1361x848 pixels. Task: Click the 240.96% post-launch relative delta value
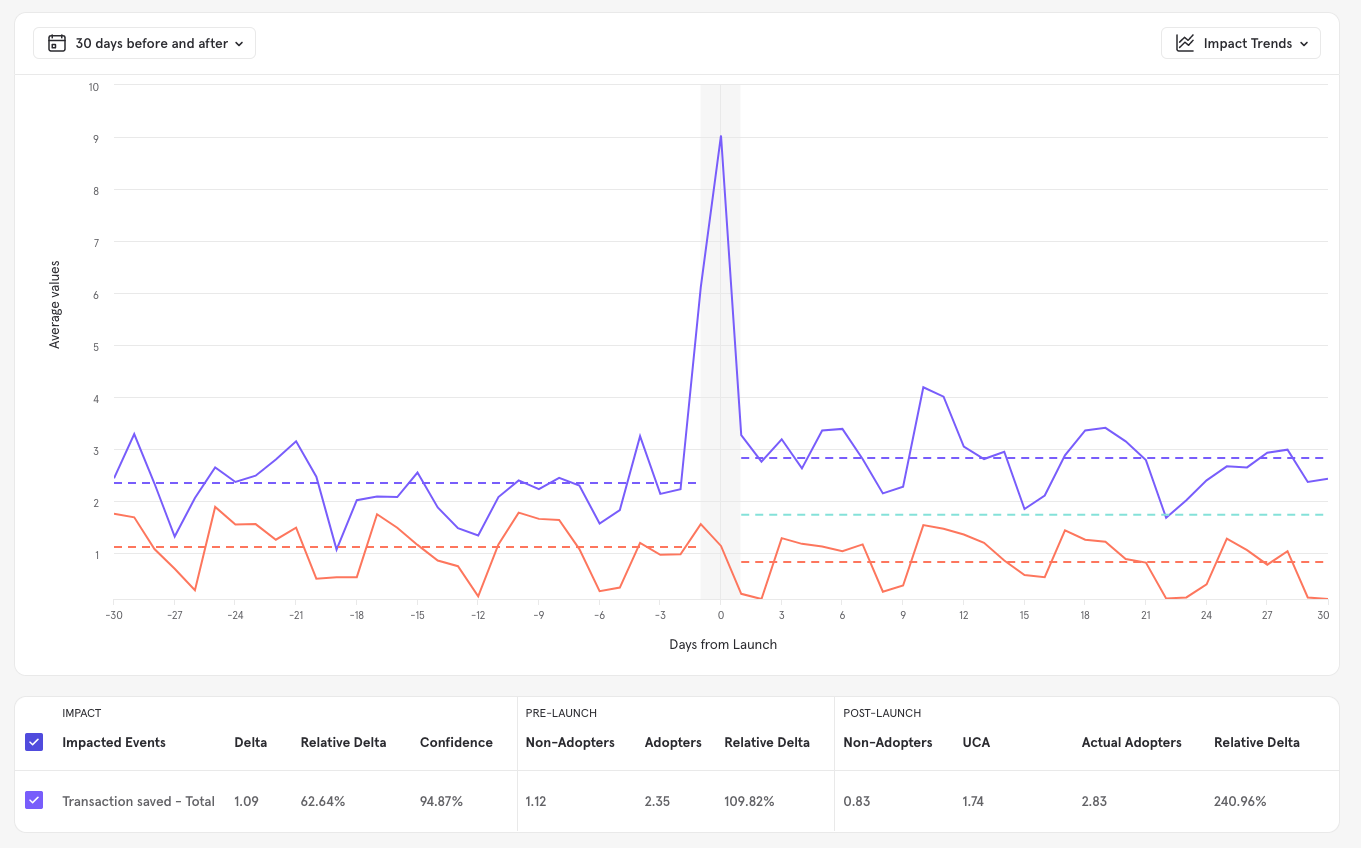(x=1240, y=801)
